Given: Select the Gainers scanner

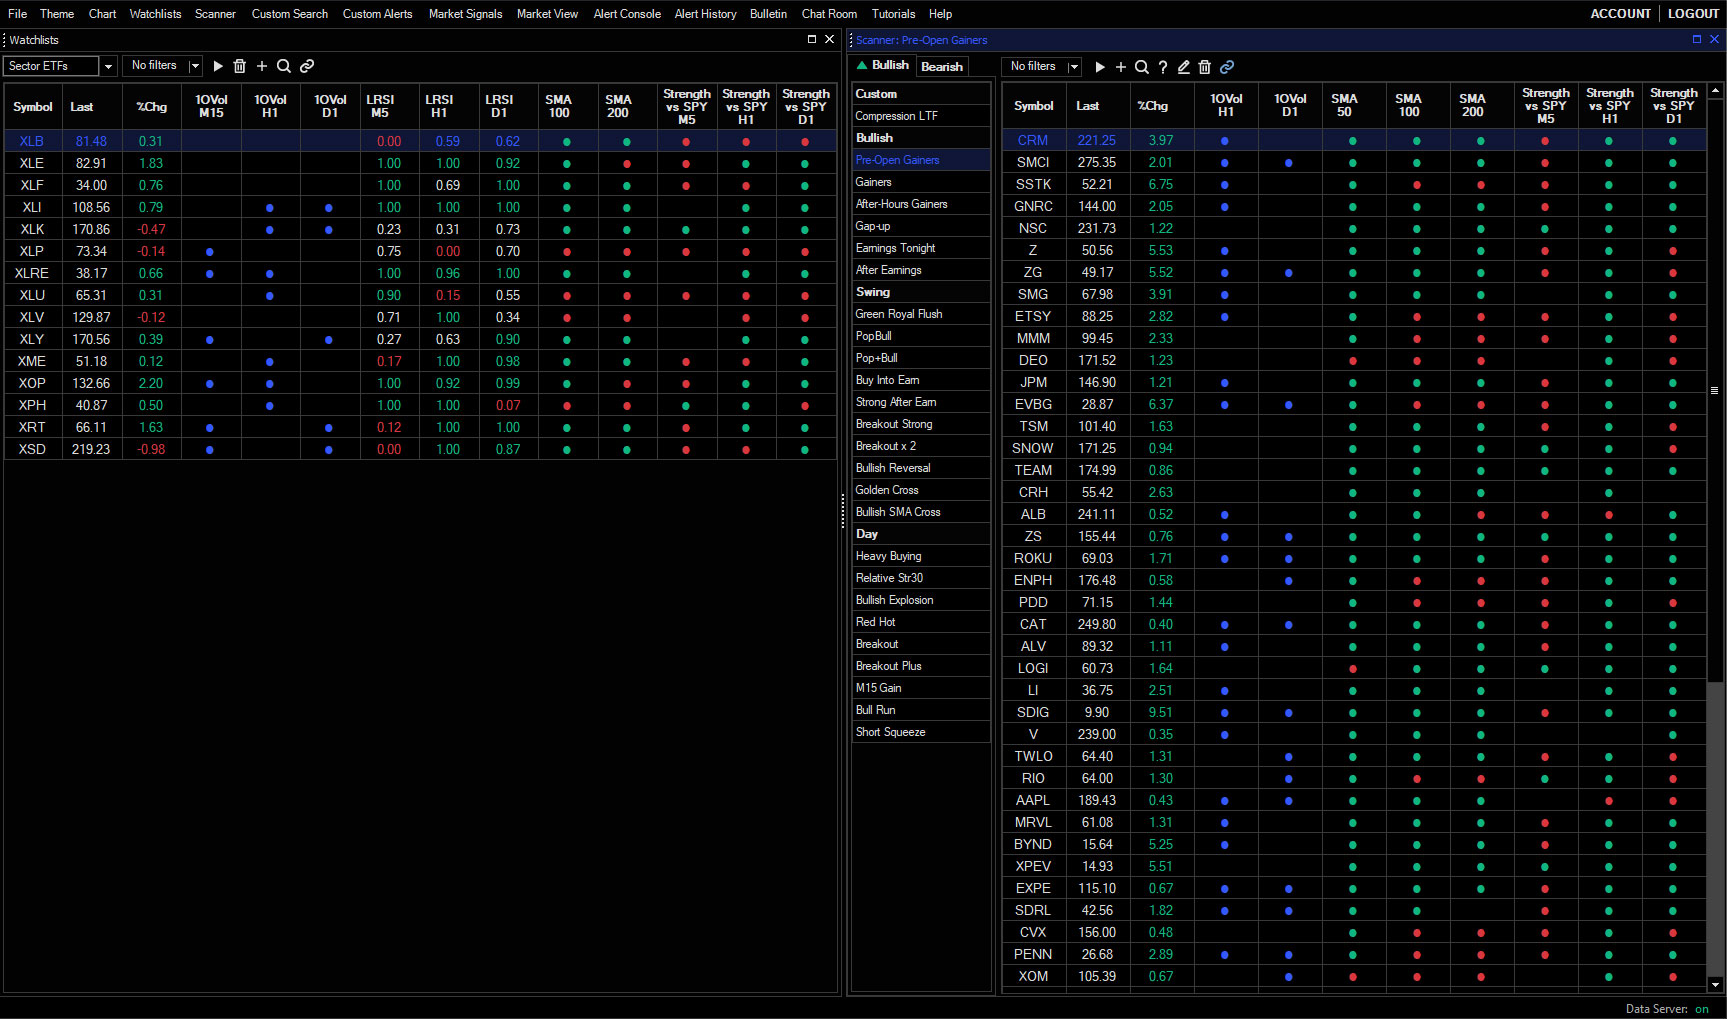Looking at the screenshot, I should point(873,182).
